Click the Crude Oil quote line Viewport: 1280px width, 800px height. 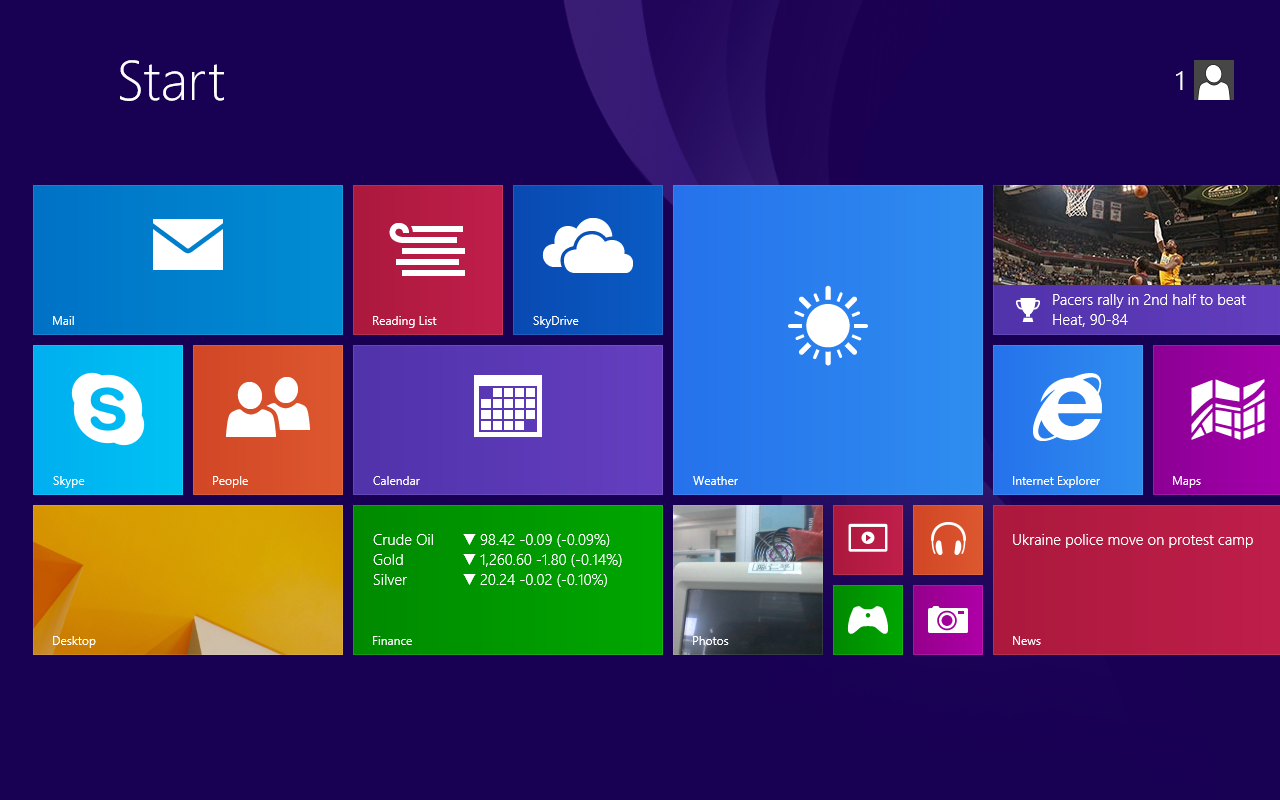click(x=491, y=540)
